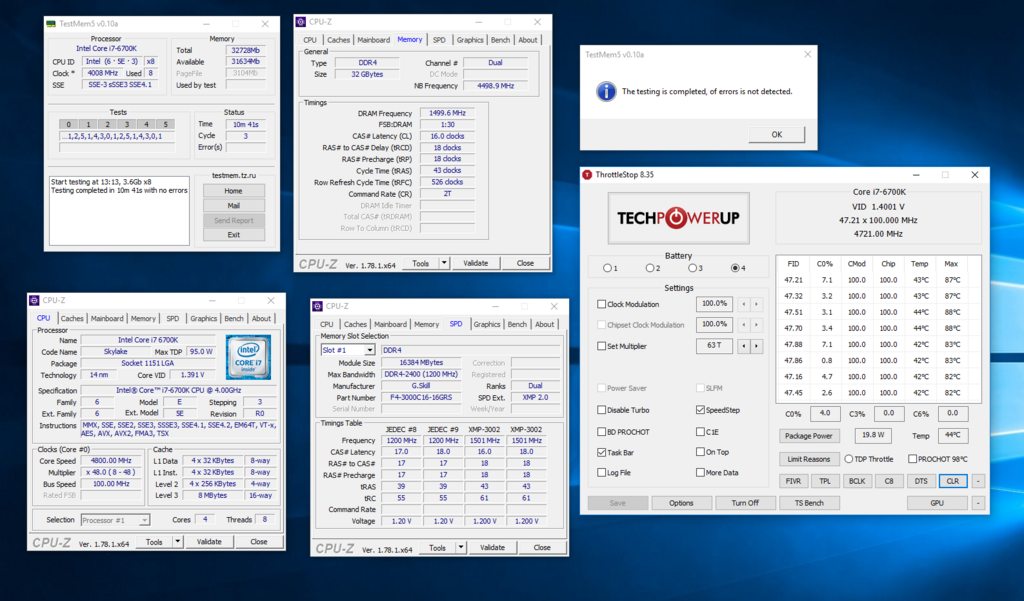
Task: Decrease Set Multiplier with left arrow
Action: [743, 346]
